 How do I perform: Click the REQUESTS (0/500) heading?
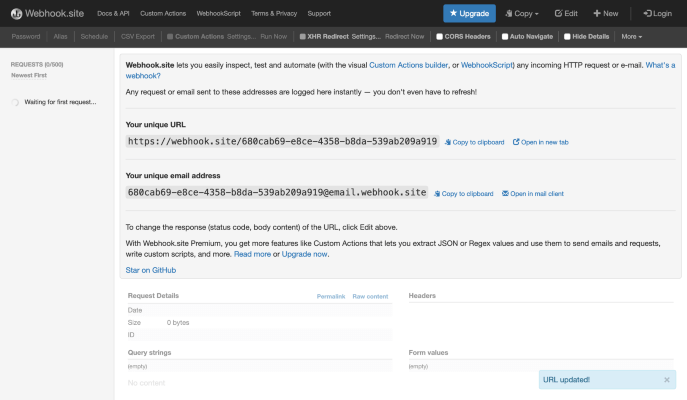click(37, 64)
